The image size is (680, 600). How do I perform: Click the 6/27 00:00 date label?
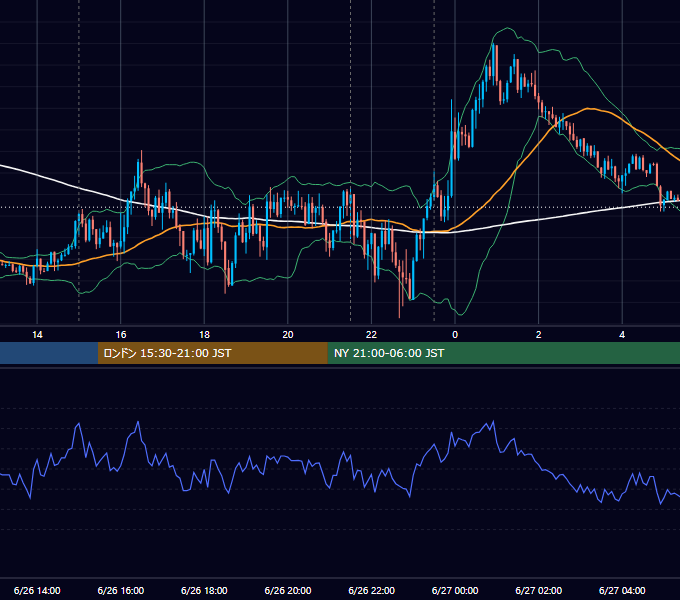(455, 590)
